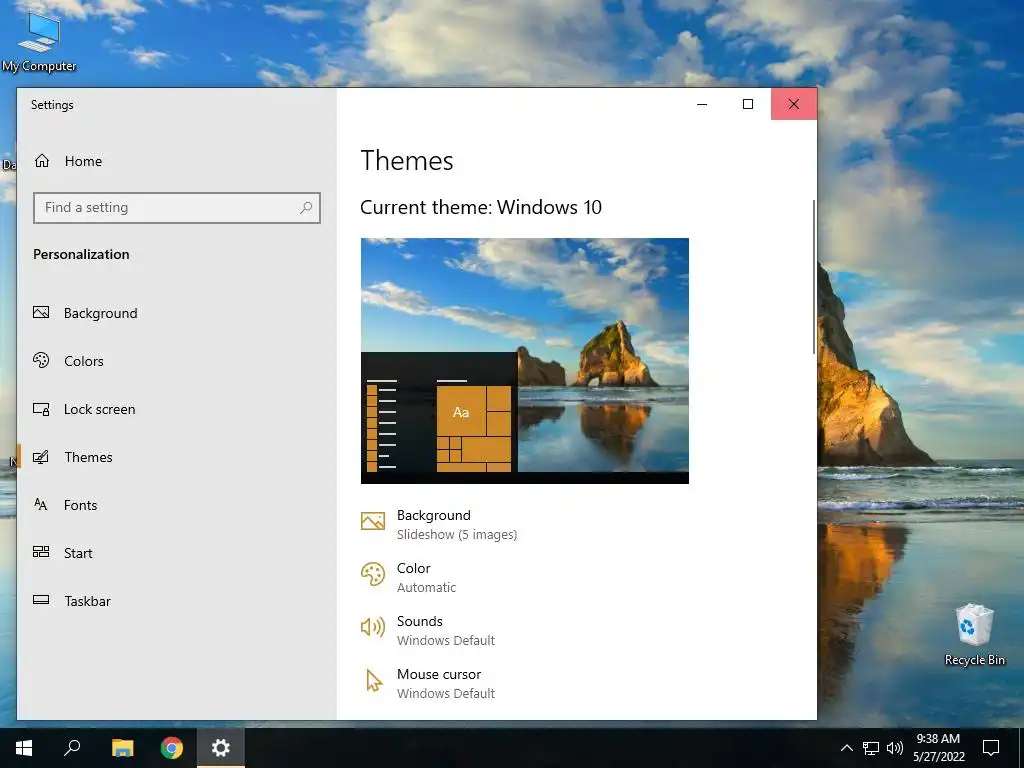Click the Personalization section heading
The width and height of the screenshot is (1024, 768).
click(x=81, y=254)
